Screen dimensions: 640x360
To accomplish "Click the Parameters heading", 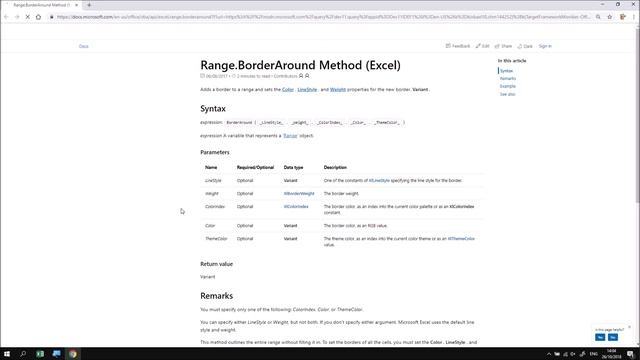I will [x=215, y=152].
